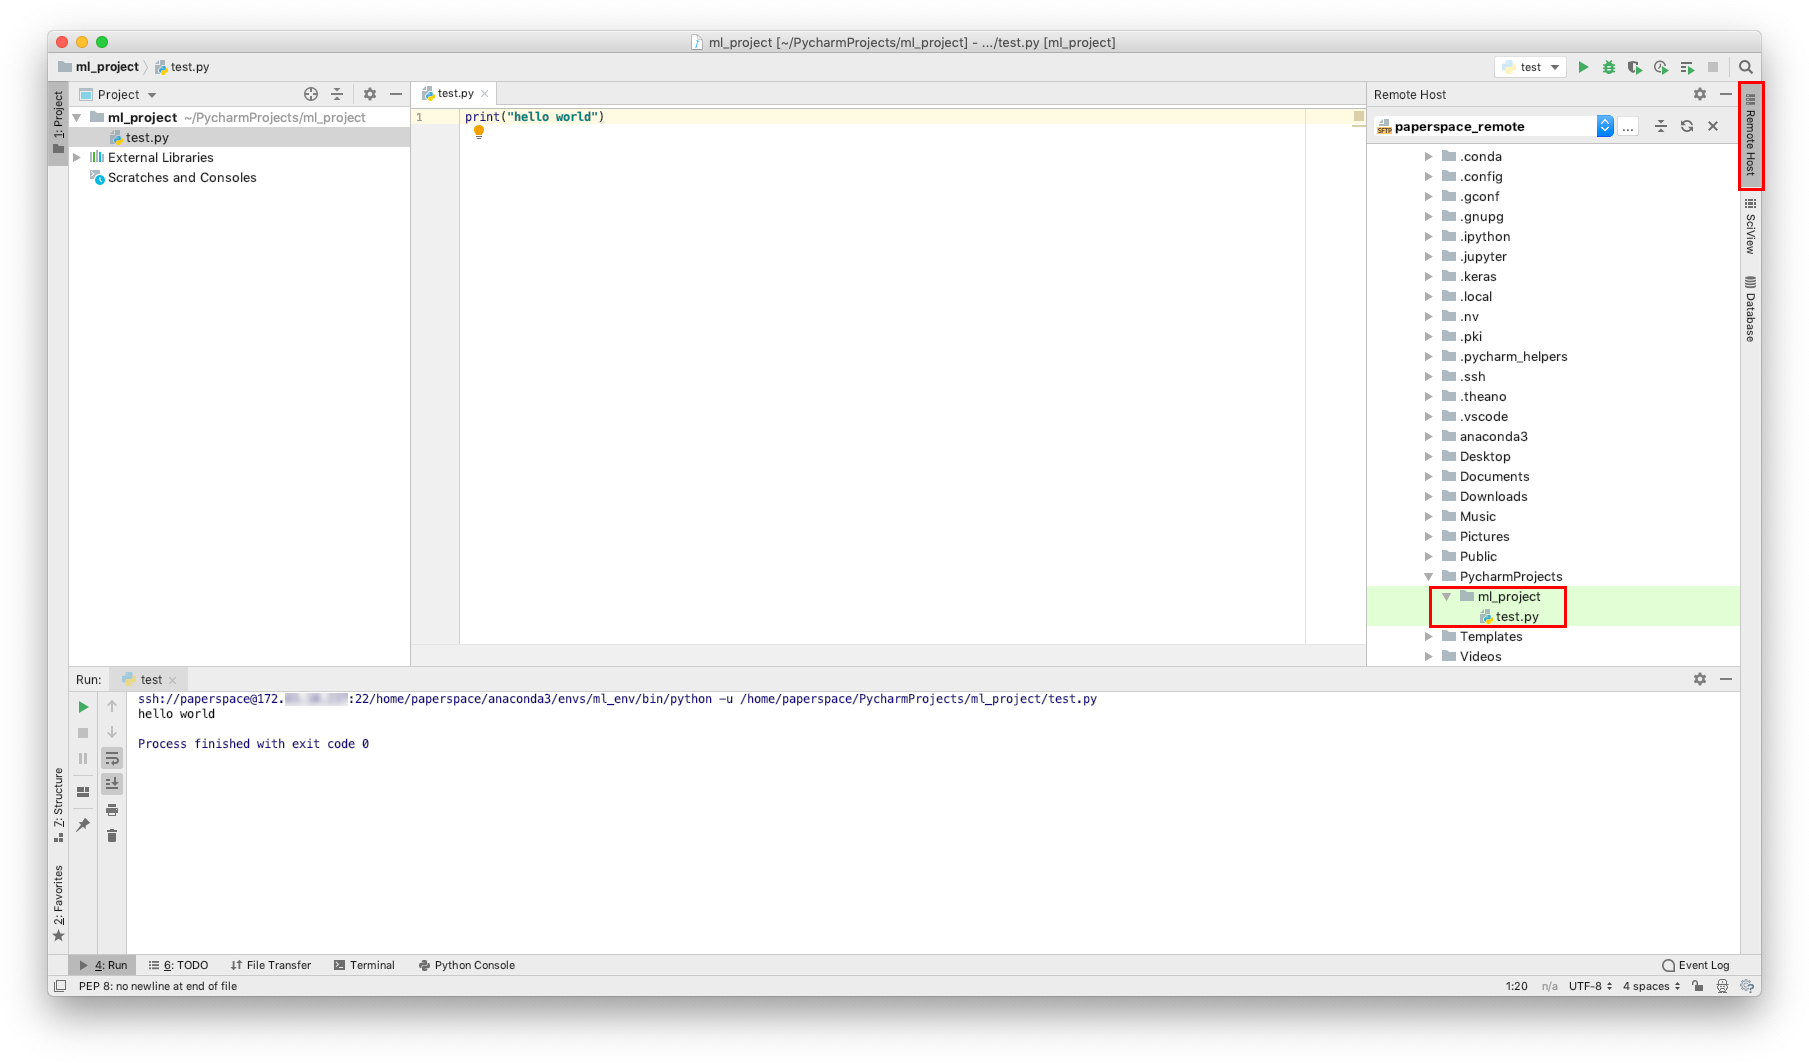The image size is (1809, 1063).
Task: Run test with coverage icon
Action: point(1635,67)
